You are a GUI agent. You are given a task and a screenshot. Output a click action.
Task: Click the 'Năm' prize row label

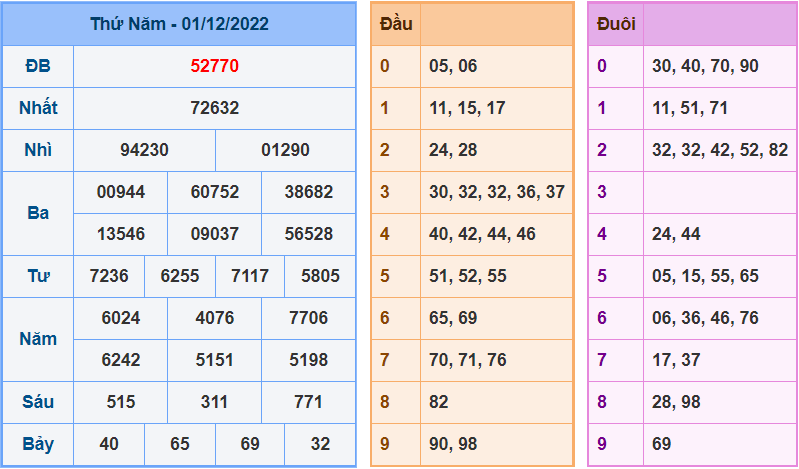point(38,339)
